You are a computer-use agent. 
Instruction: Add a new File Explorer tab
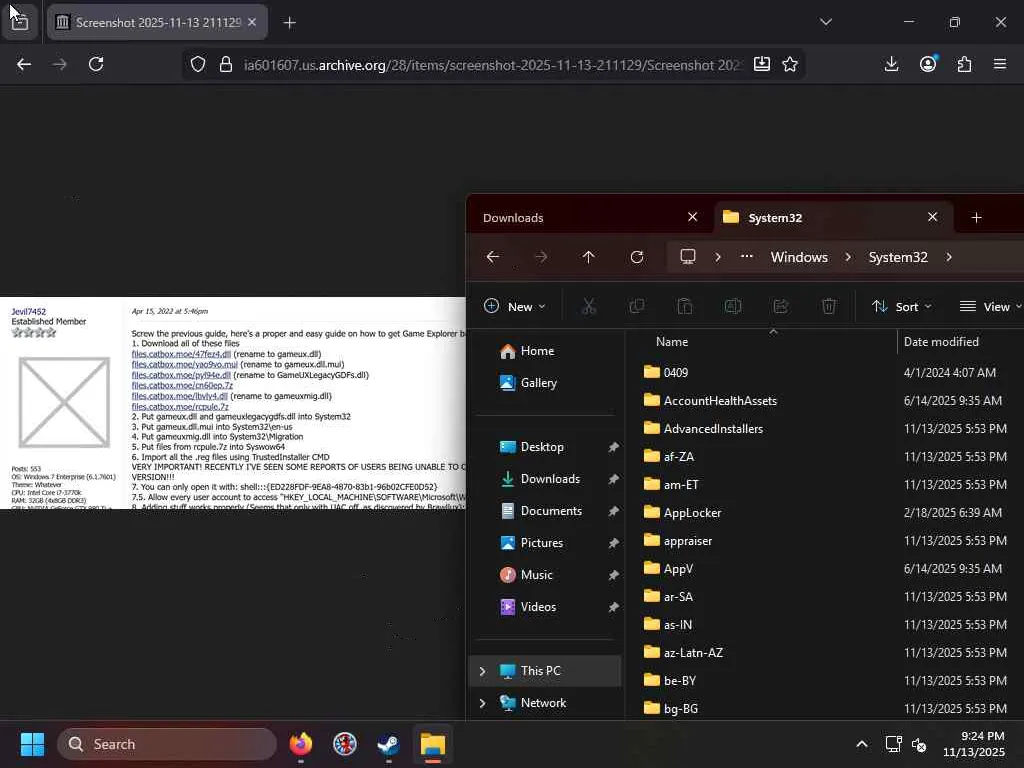pos(976,217)
